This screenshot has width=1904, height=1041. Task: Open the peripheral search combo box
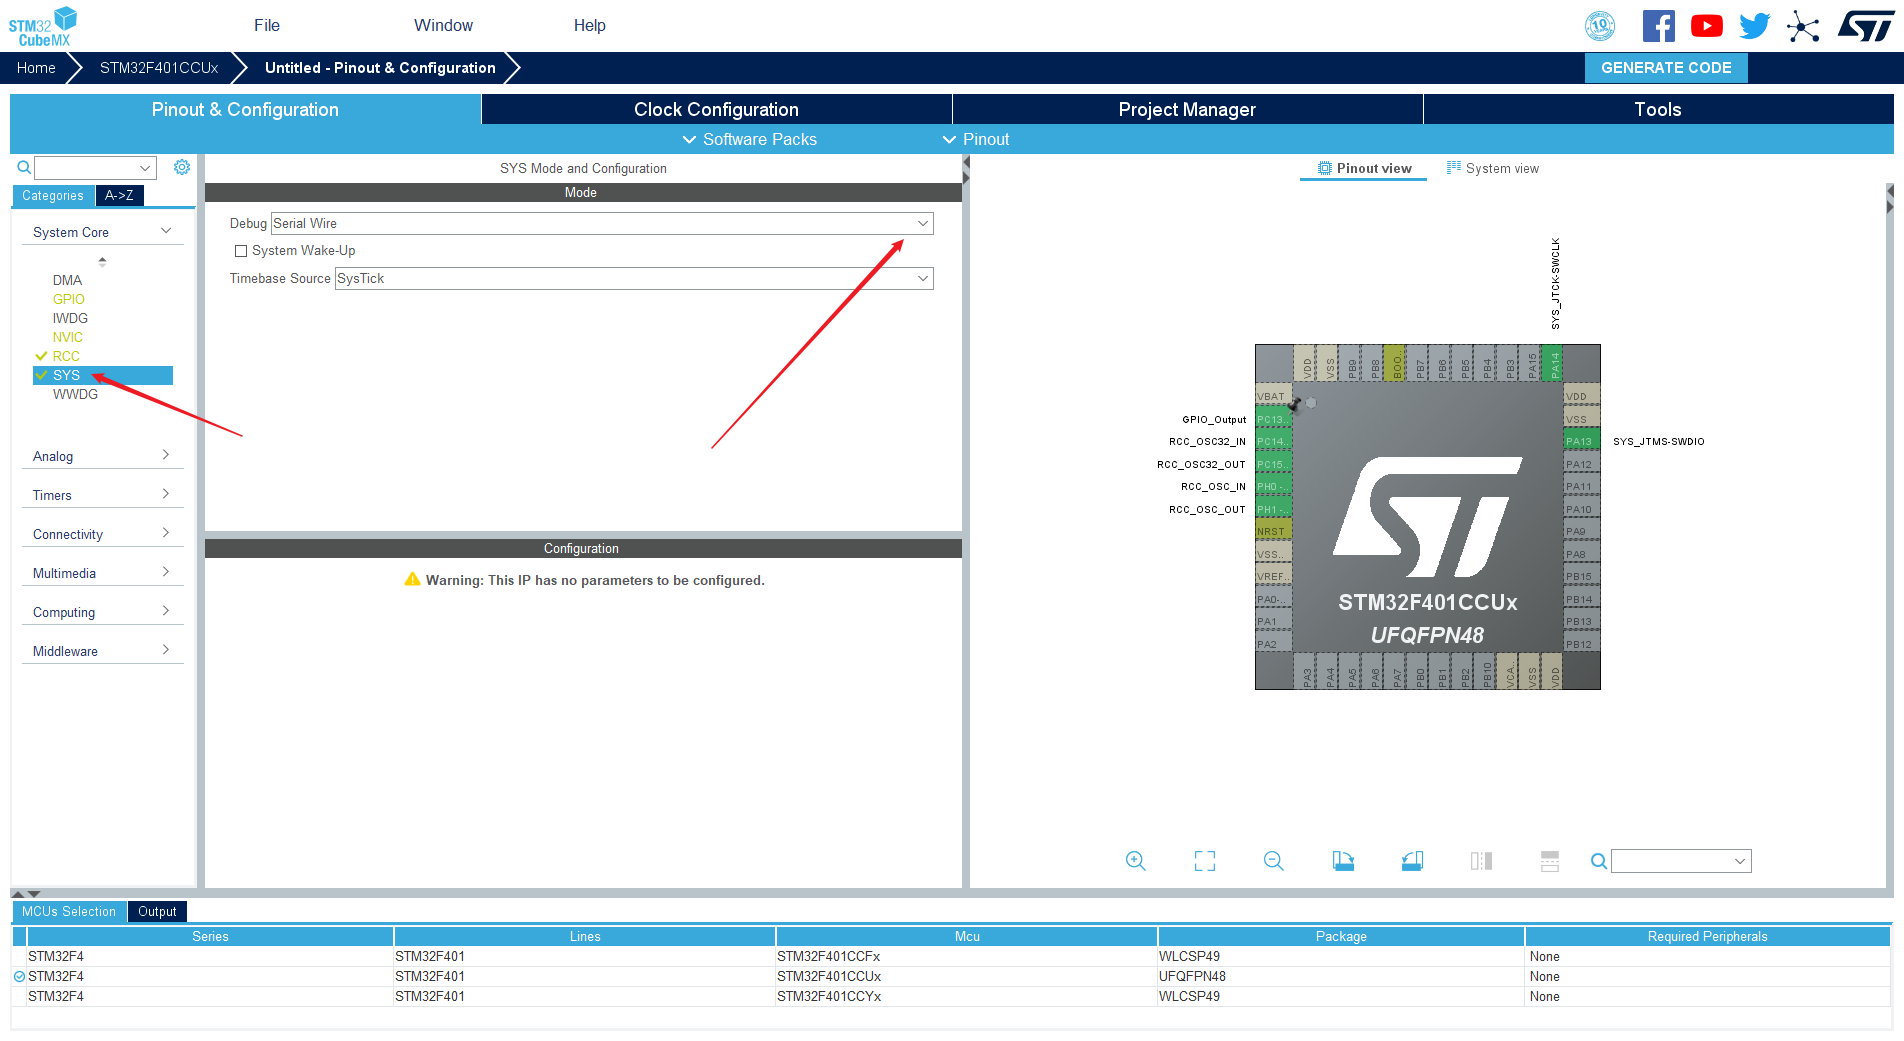point(95,167)
